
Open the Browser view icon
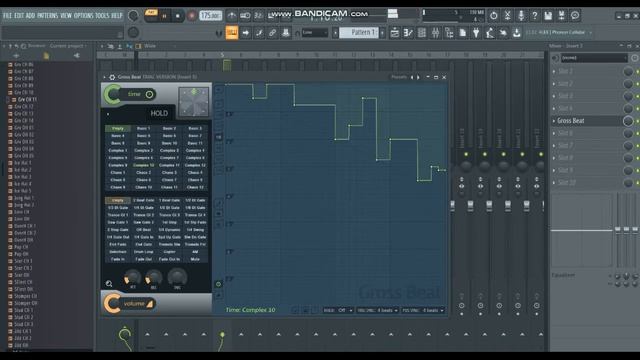(449, 33)
